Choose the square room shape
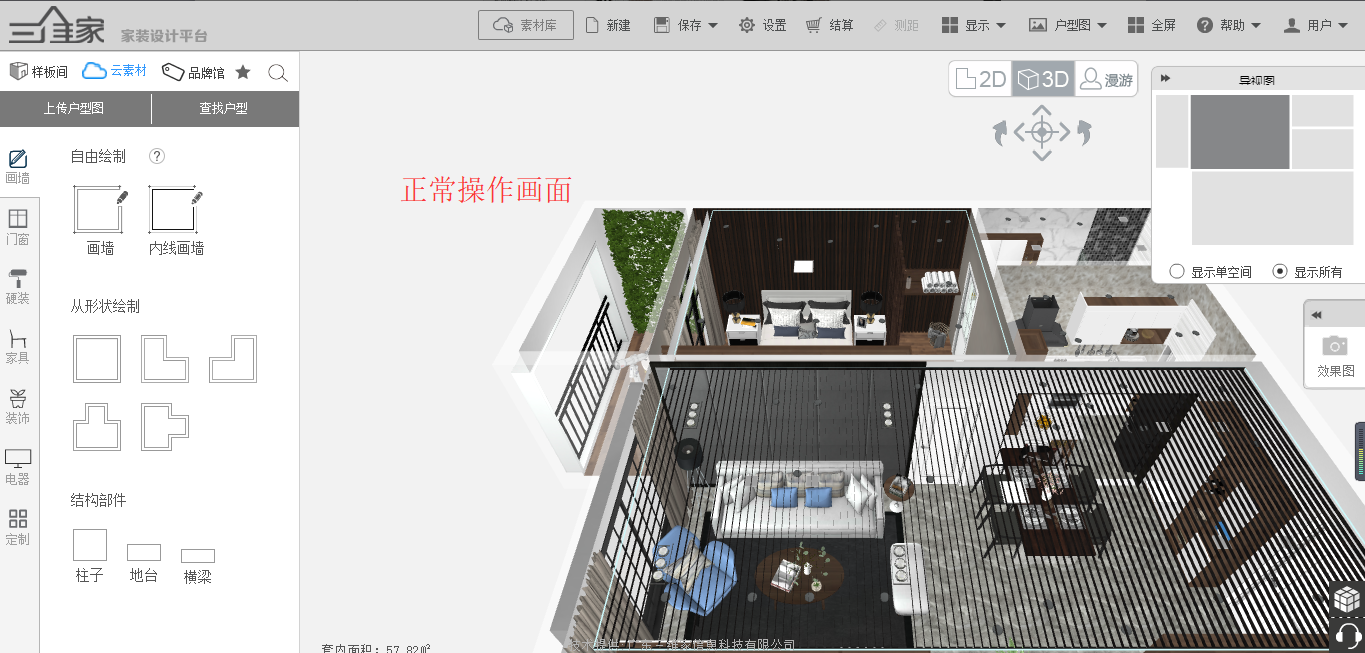 tap(97, 359)
